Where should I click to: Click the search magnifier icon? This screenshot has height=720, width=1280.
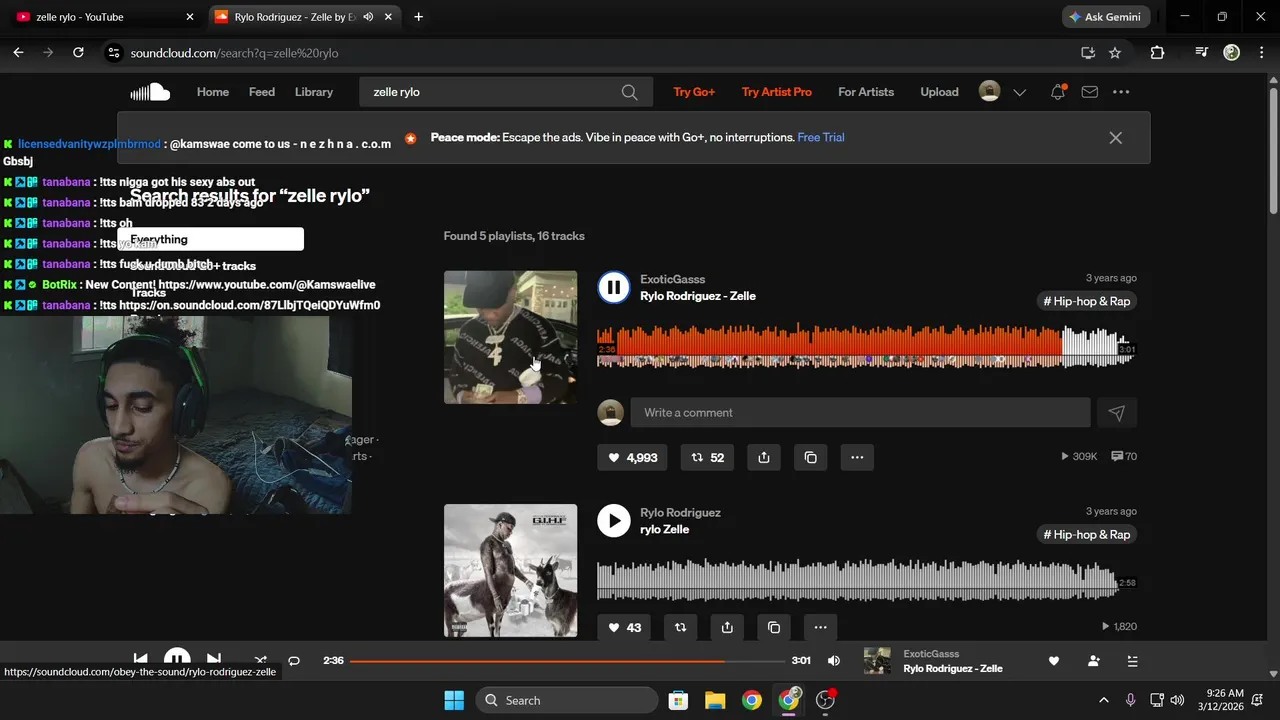(629, 92)
